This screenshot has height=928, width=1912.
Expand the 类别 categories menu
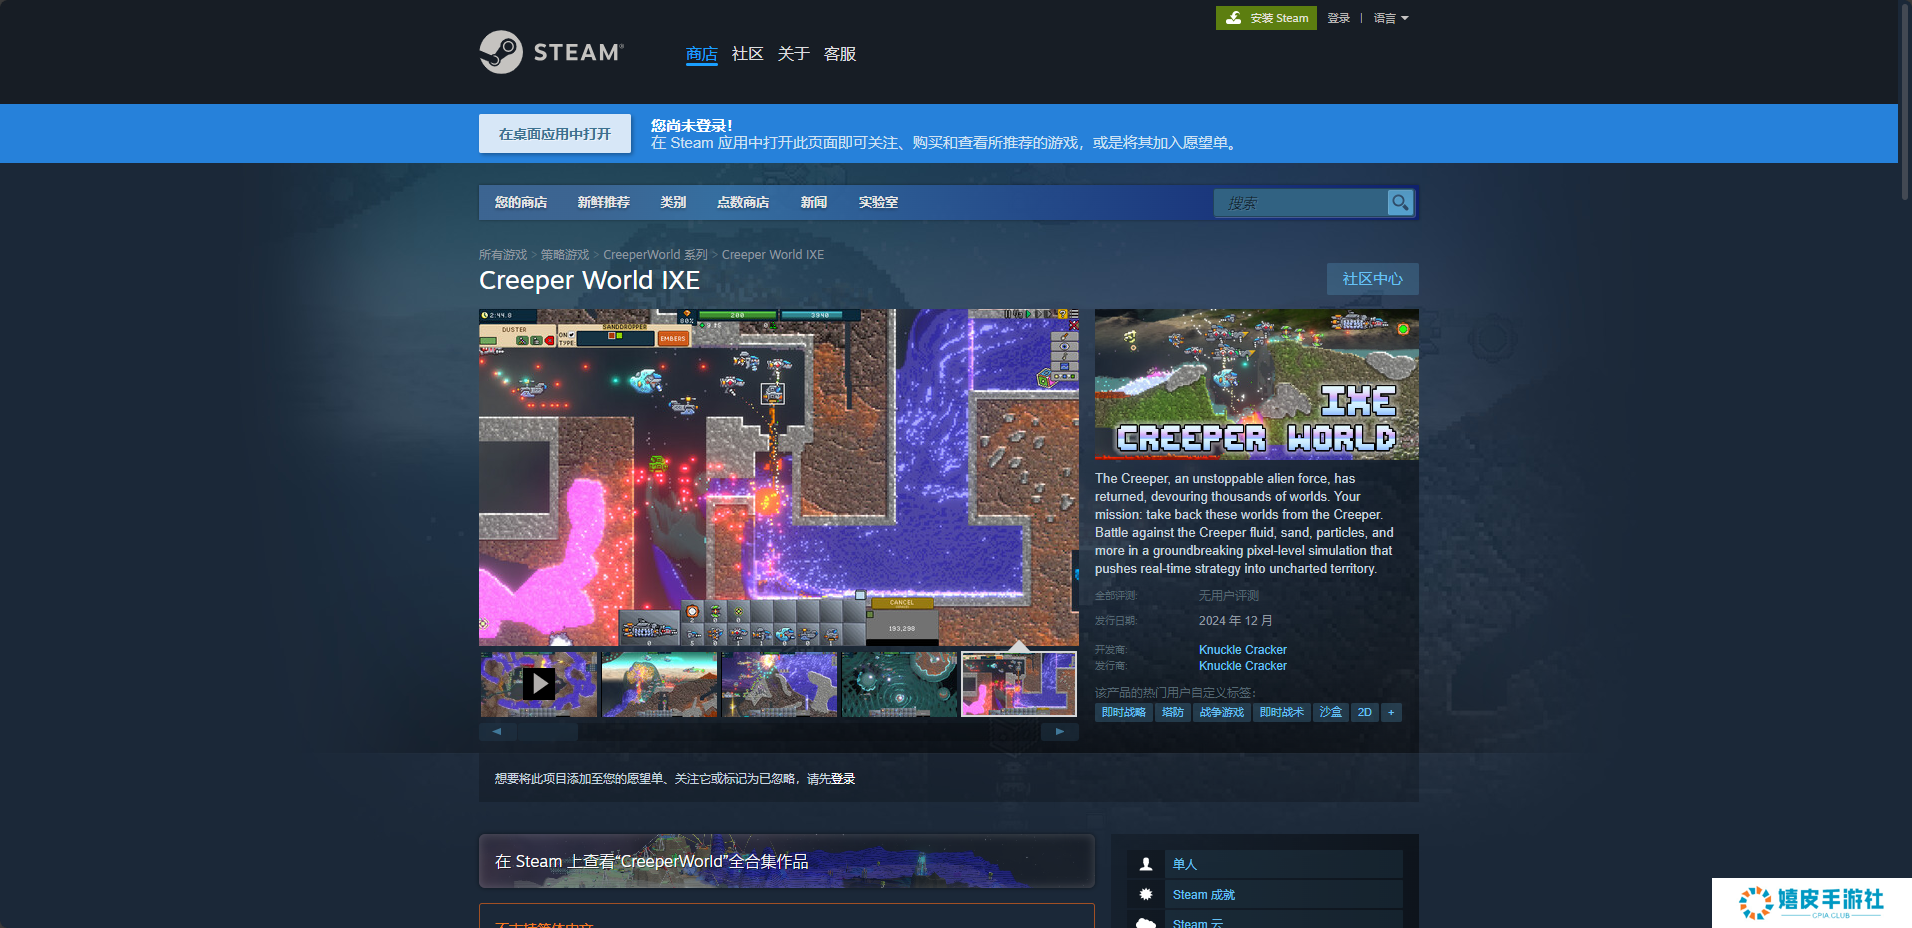click(x=673, y=202)
